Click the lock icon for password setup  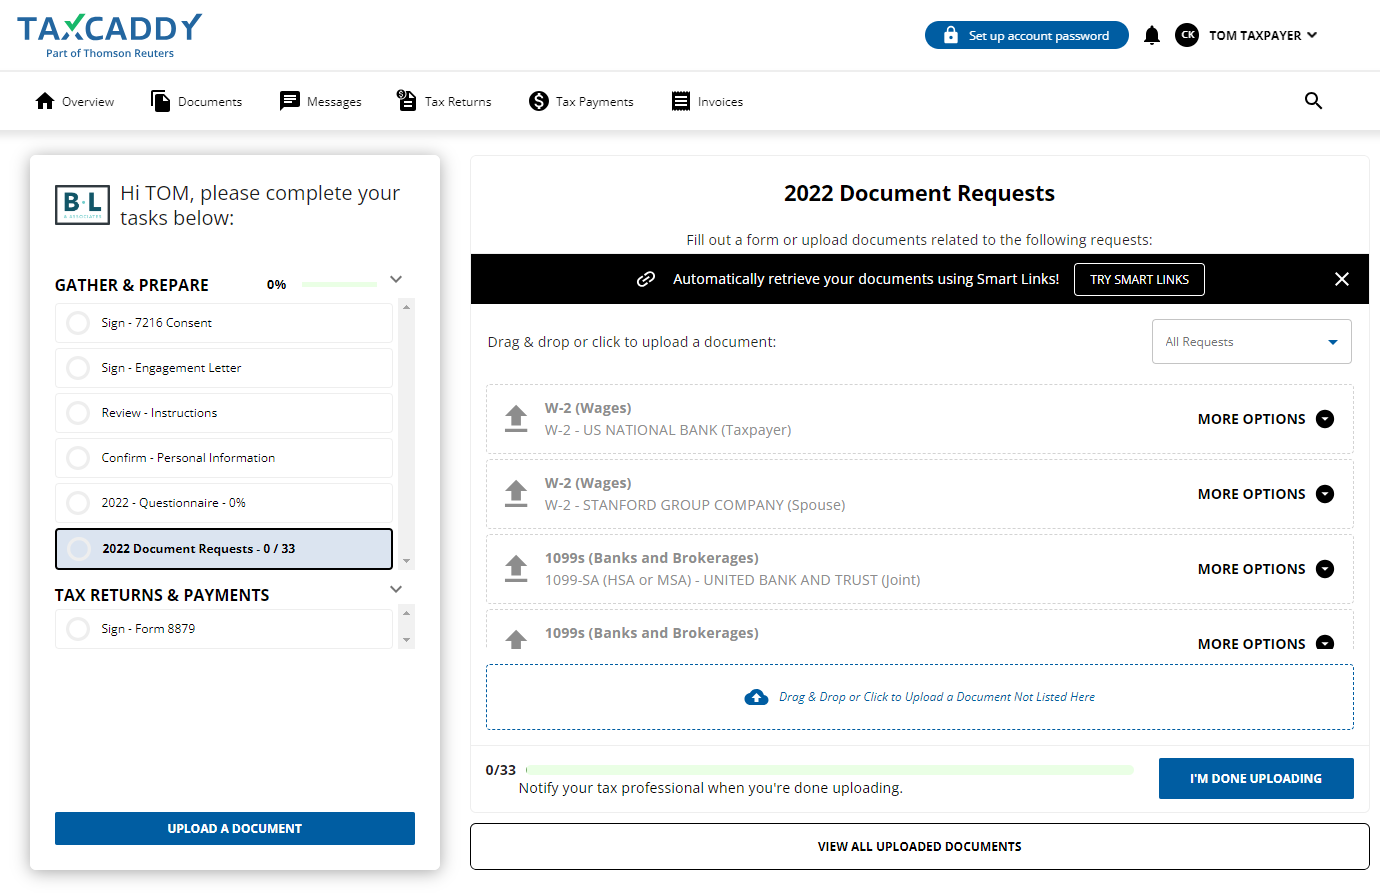[x=951, y=35]
